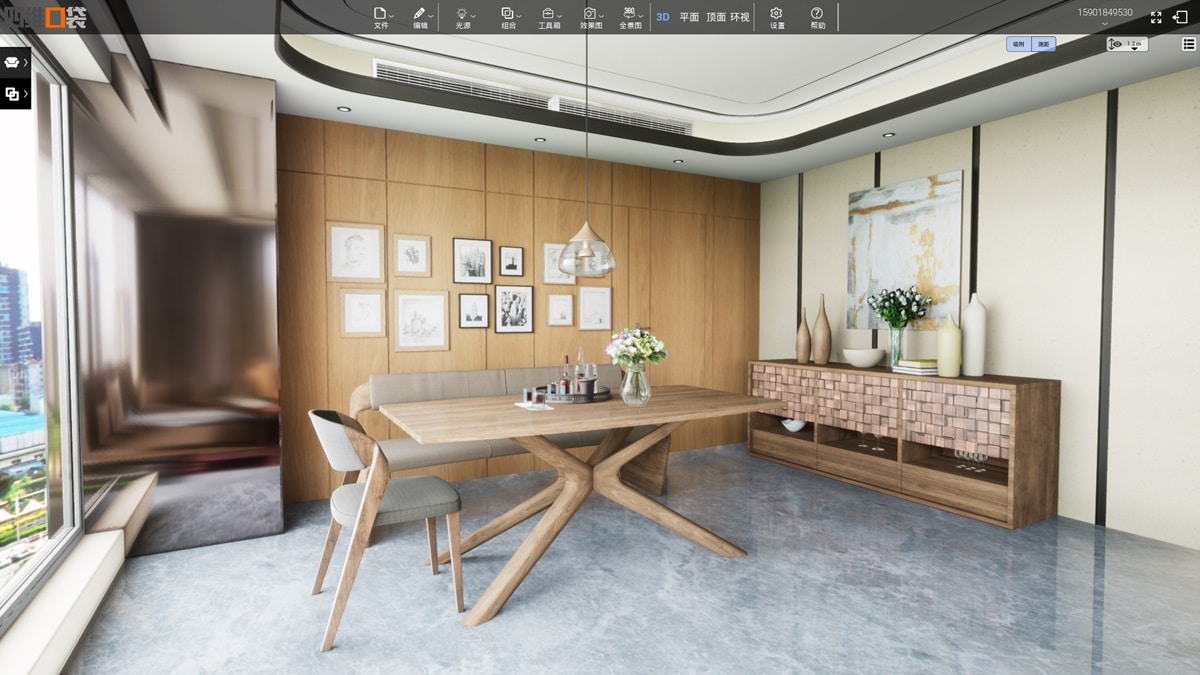Image resolution: width=1200 pixels, height=675 pixels.
Task: Select the 顶面 ceiling view
Action: [715, 17]
